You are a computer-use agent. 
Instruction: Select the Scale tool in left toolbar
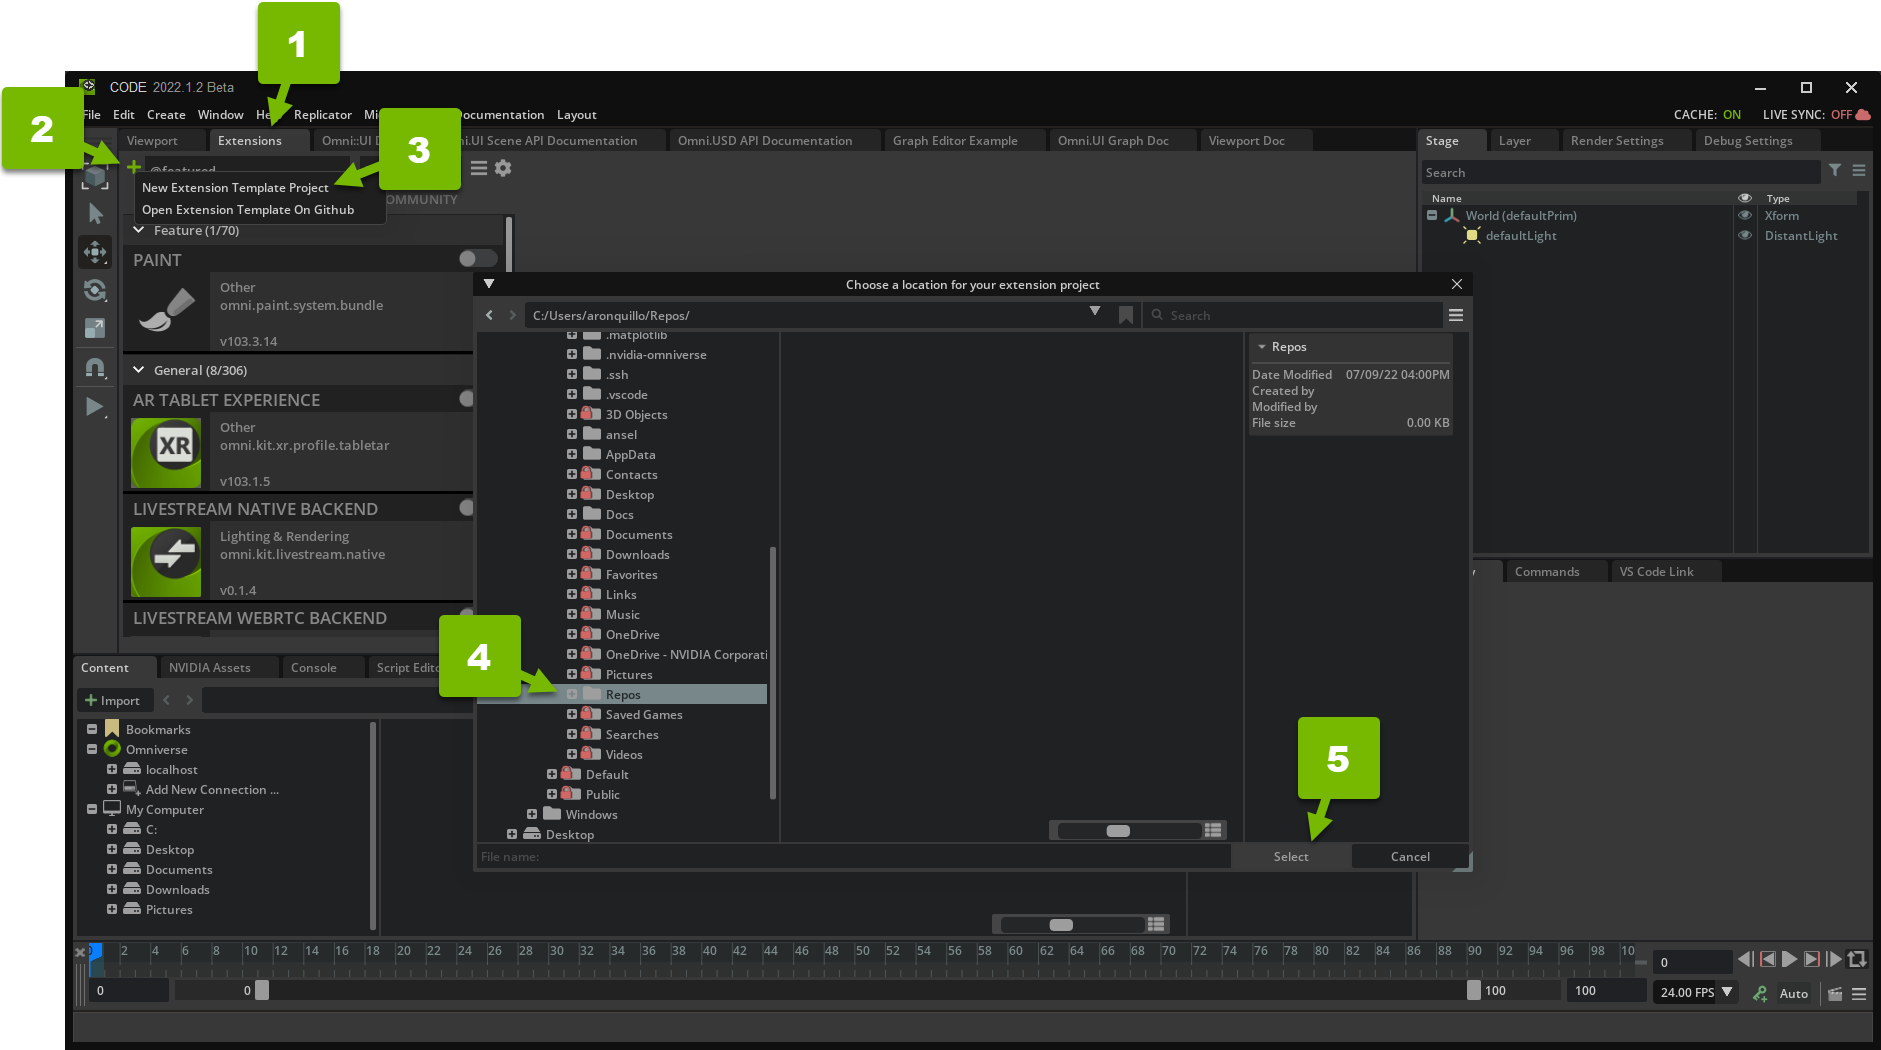click(95, 328)
